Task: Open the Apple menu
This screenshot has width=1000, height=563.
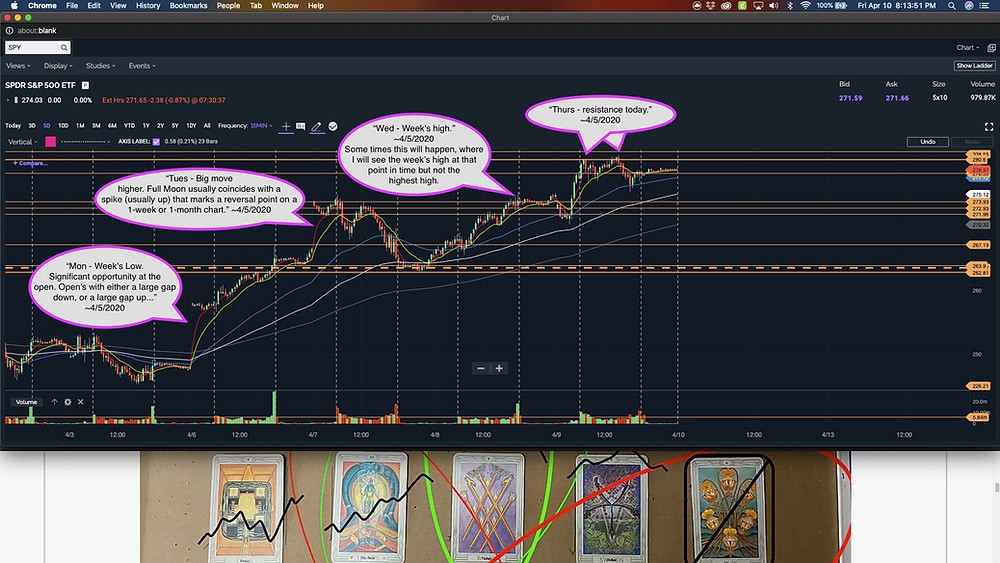Action: click(x=14, y=5)
